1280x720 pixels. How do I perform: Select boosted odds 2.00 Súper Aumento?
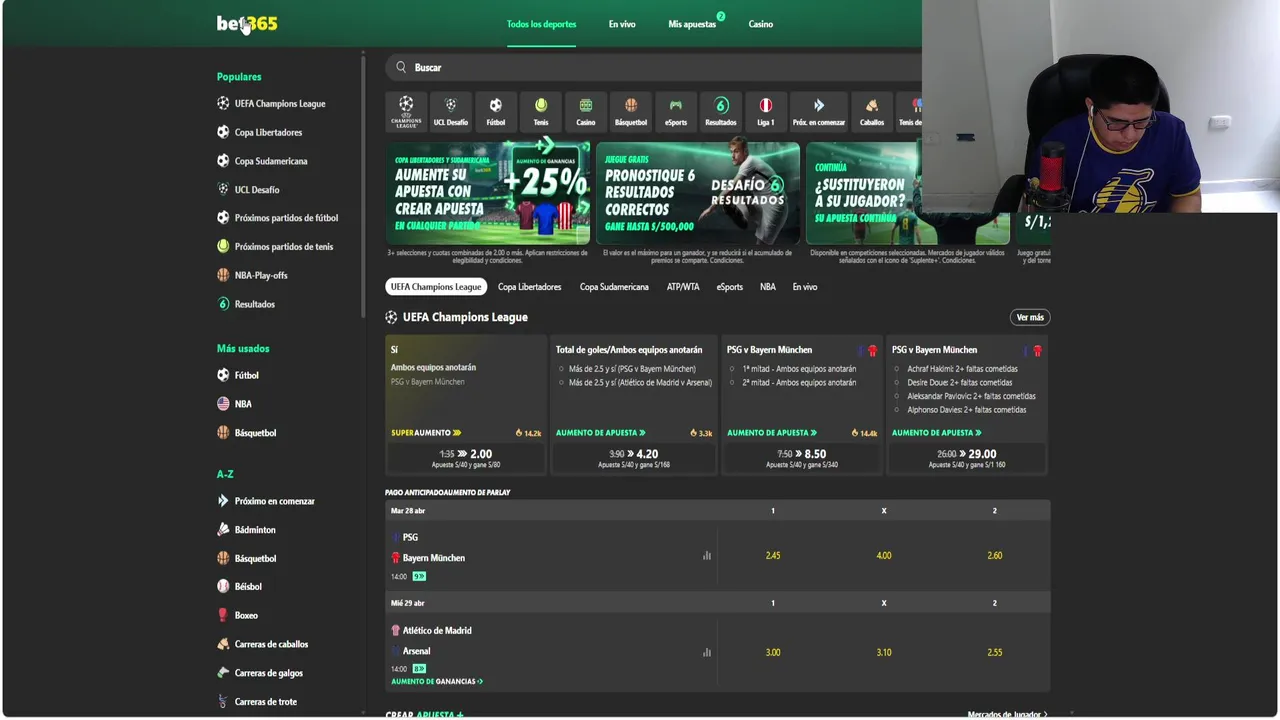466,457
